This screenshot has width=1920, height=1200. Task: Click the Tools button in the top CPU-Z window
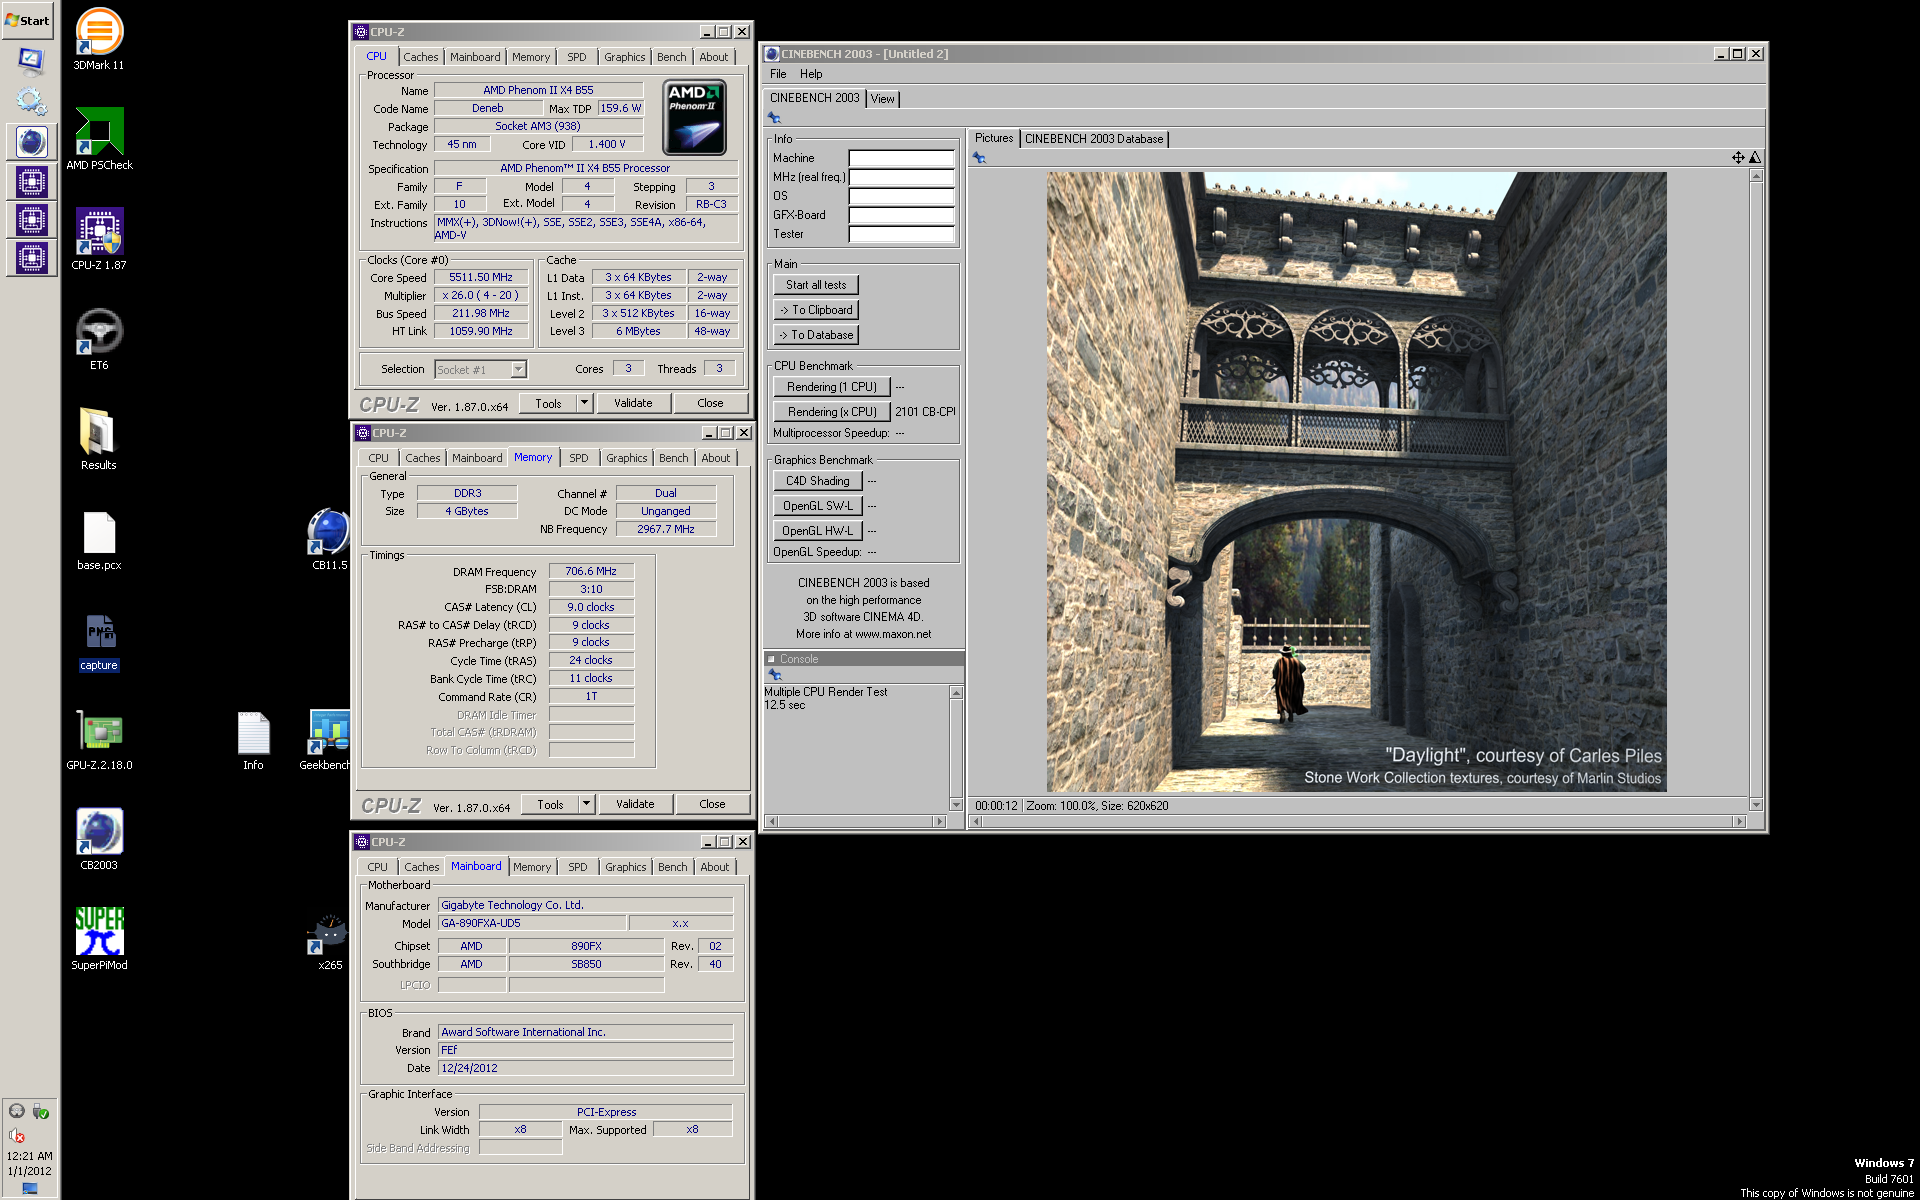click(x=548, y=403)
